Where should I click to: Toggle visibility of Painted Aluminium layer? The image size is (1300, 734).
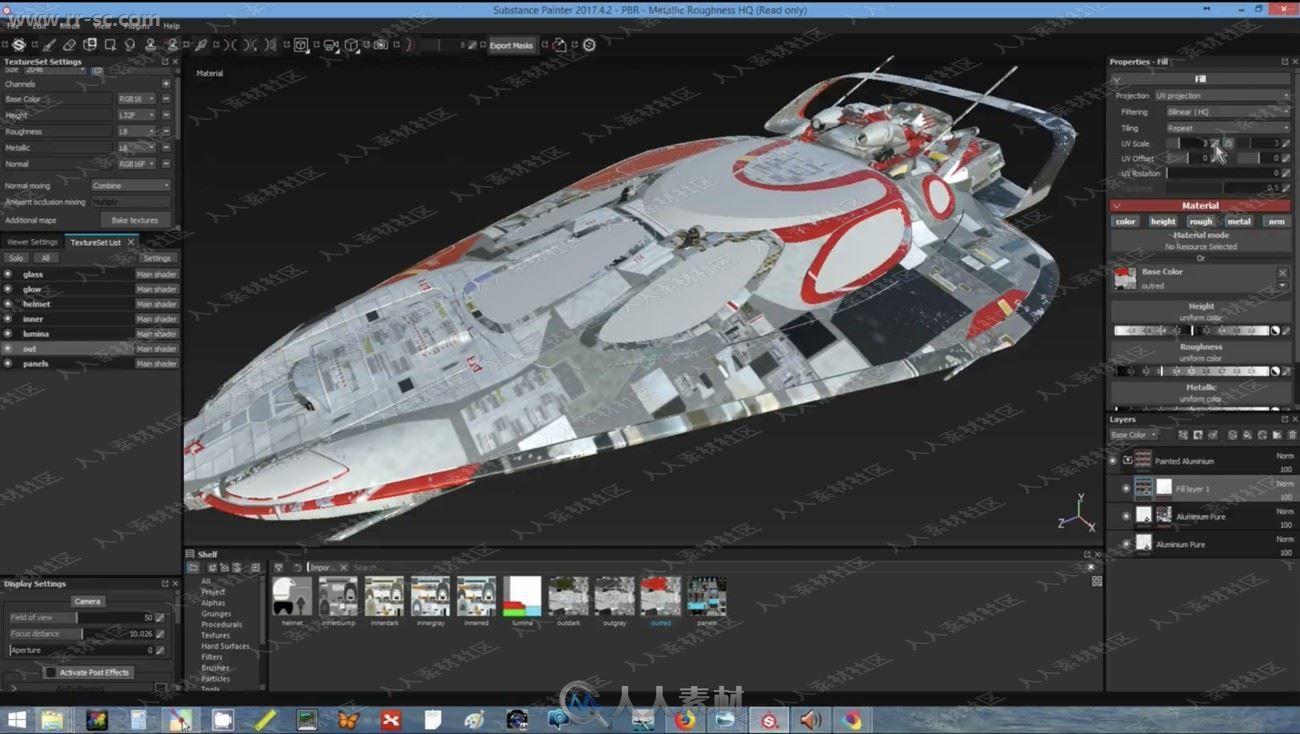click(x=1112, y=461)
